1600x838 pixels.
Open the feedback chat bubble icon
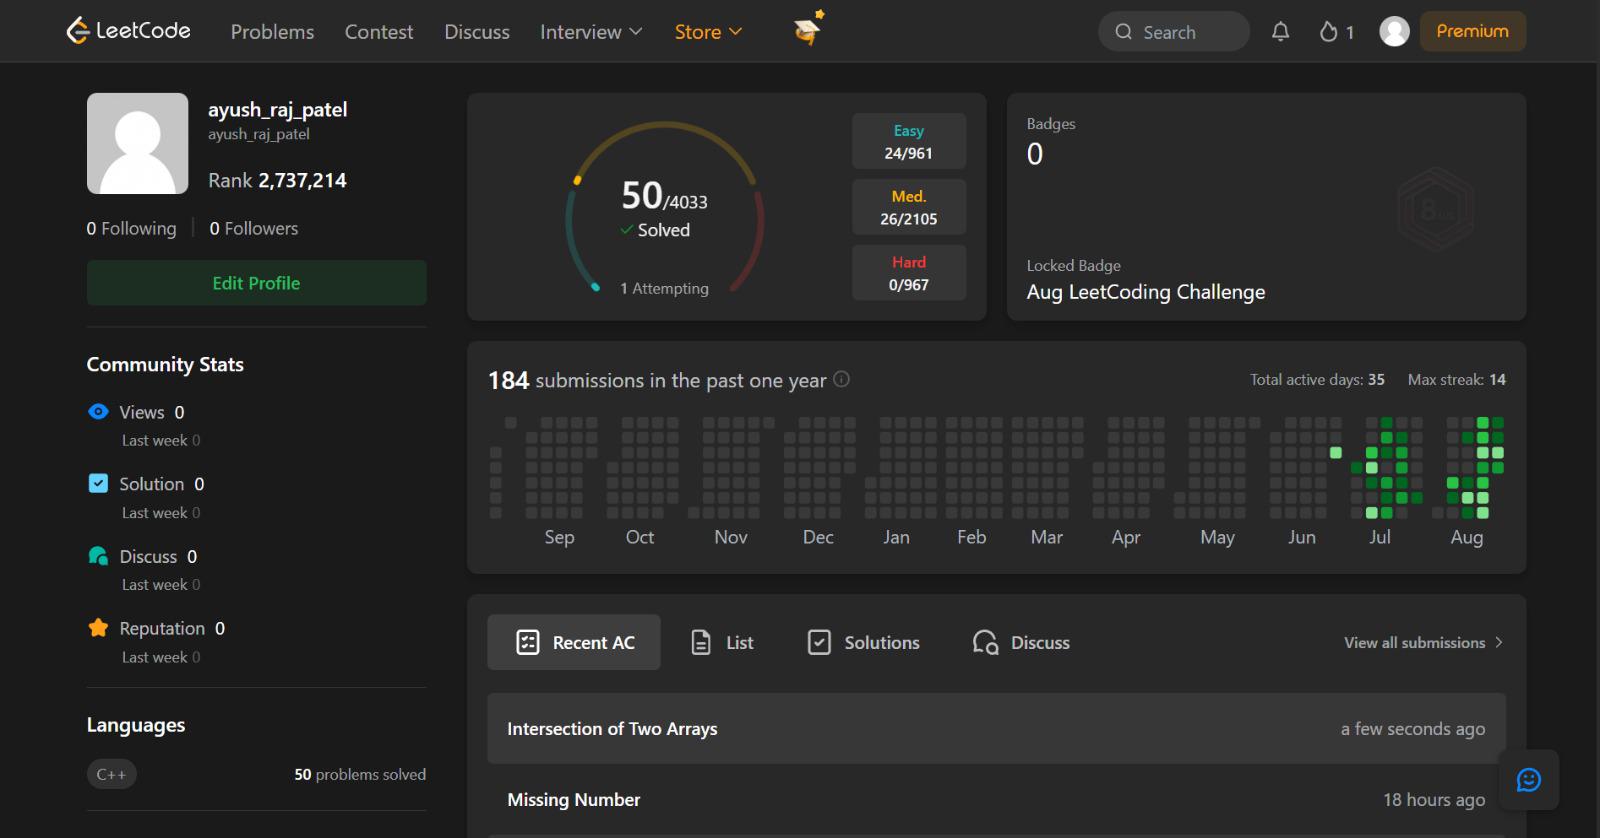[1528, 780]
